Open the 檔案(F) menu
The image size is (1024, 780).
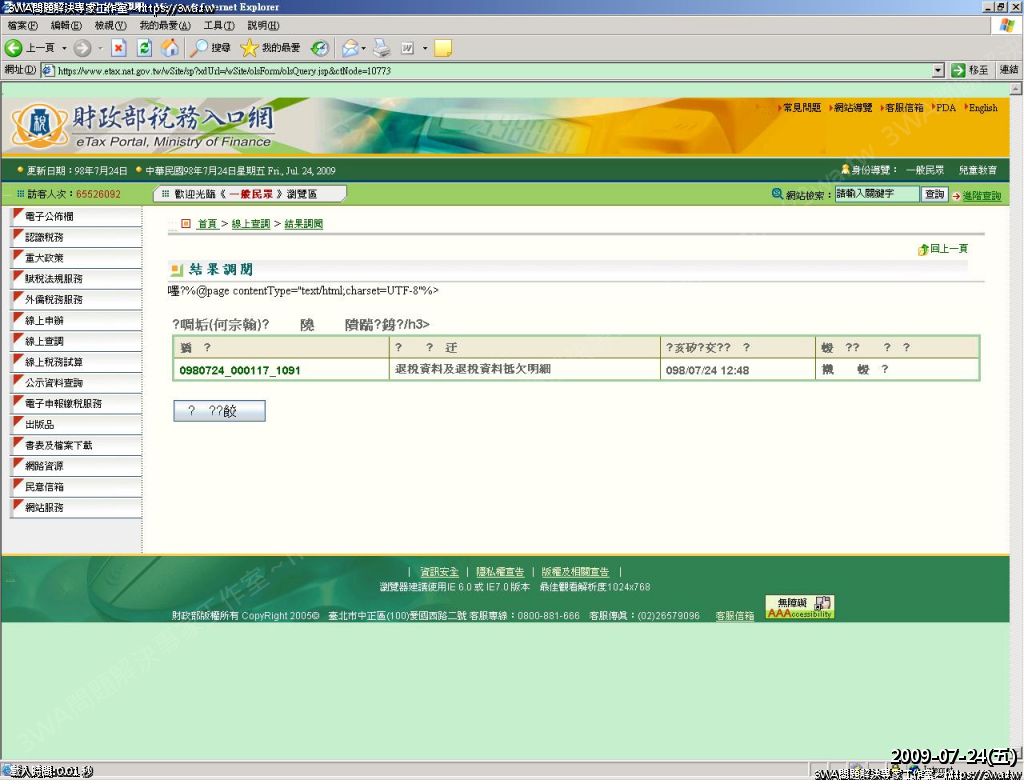[x=22, y=25]
